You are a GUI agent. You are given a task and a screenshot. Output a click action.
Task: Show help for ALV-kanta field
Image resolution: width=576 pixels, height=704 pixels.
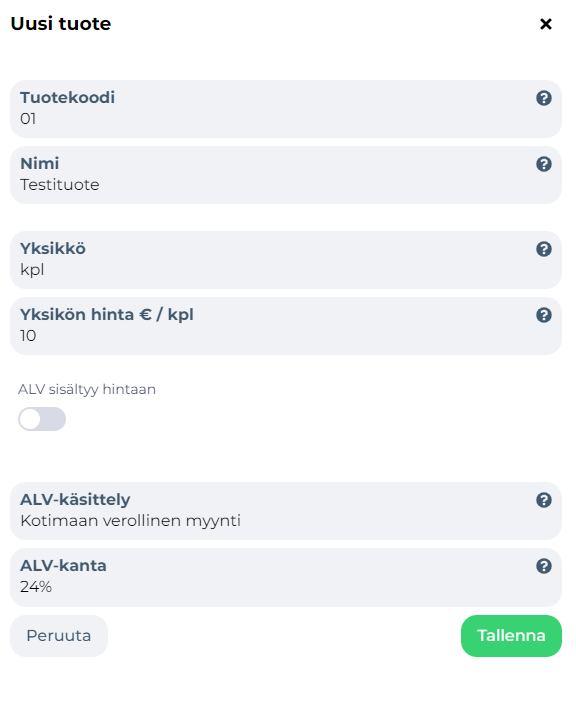pyautogui.click(x=544, y=566)
